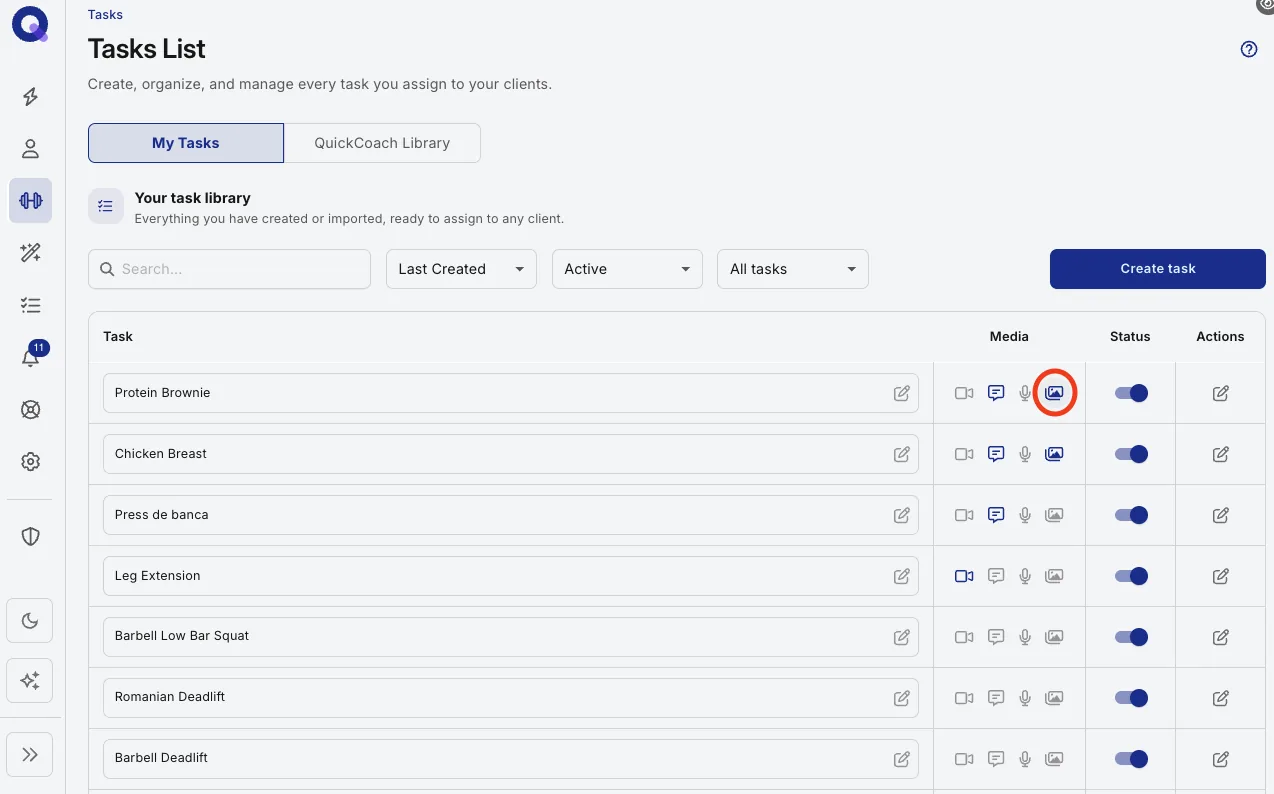
Task: Click Chicken Breast image media icon
Action: click(1054, 454)
